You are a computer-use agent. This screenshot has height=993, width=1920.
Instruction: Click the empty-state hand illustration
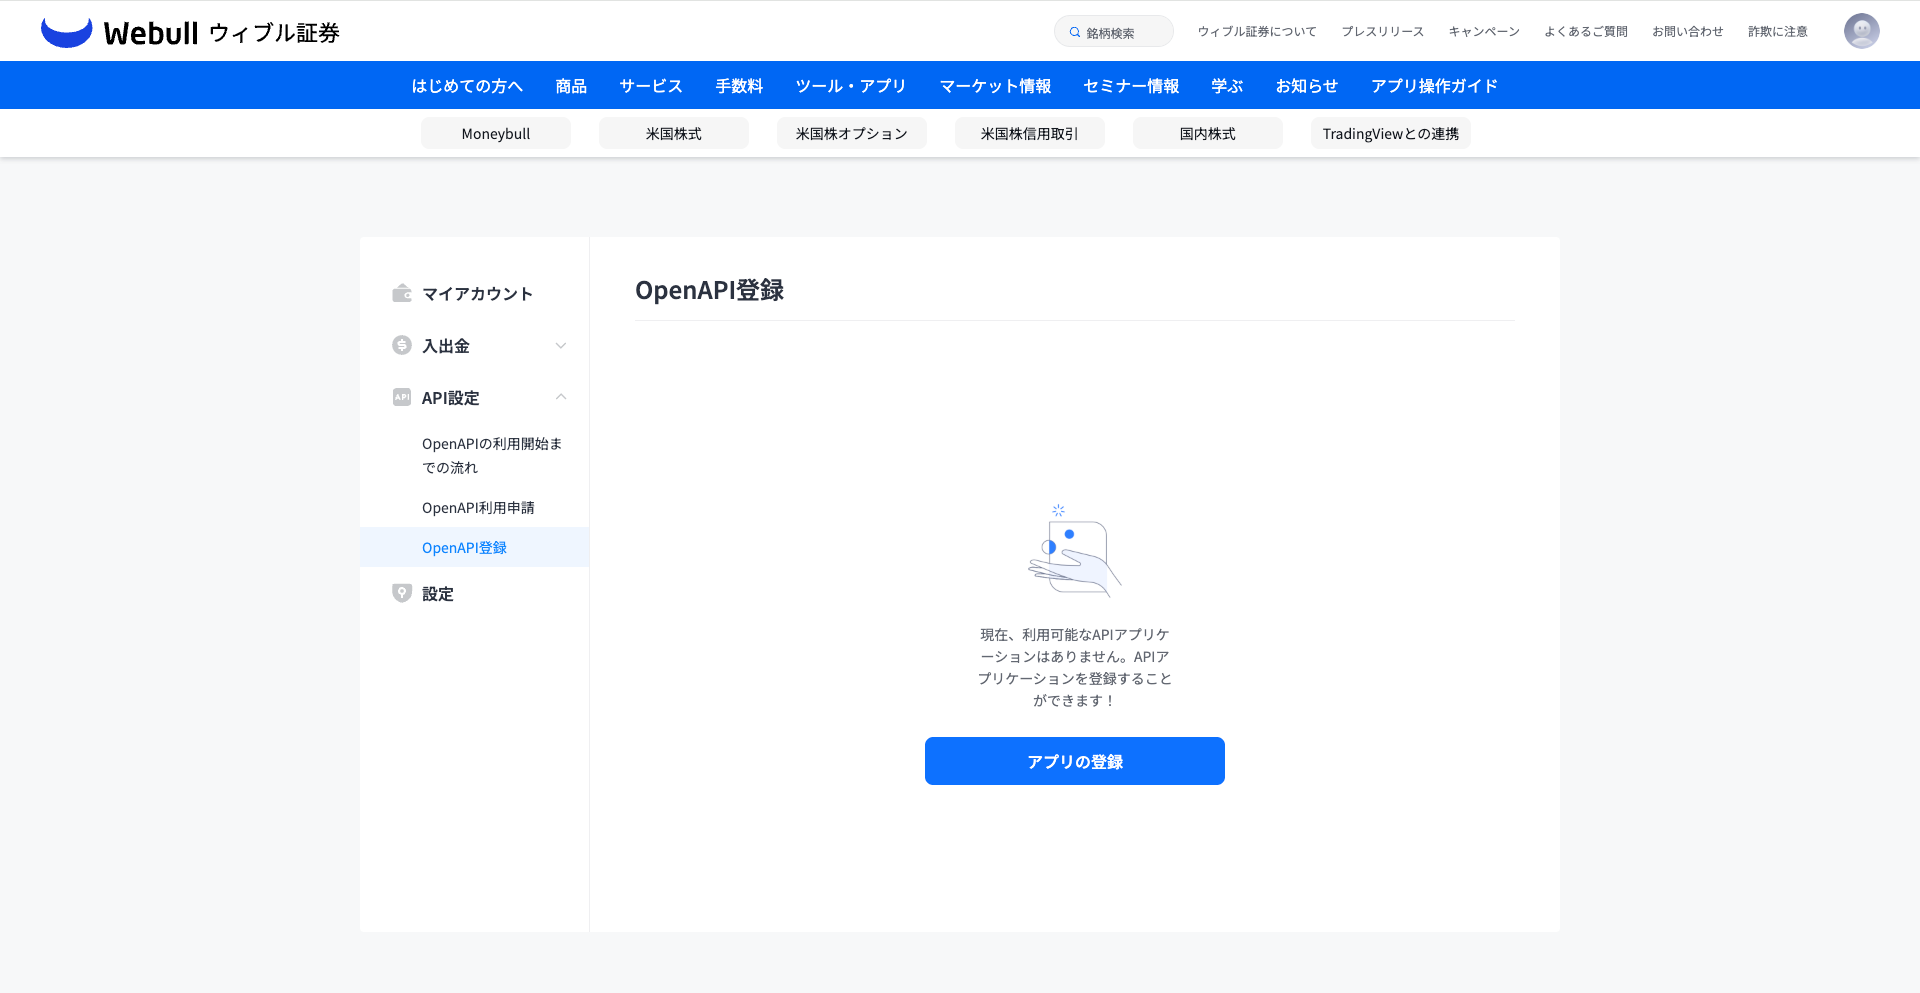1074,551
